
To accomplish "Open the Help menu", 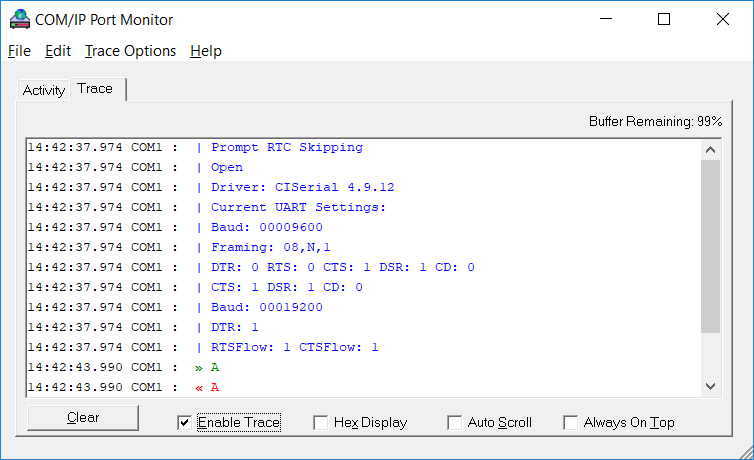I will (206, 51).
